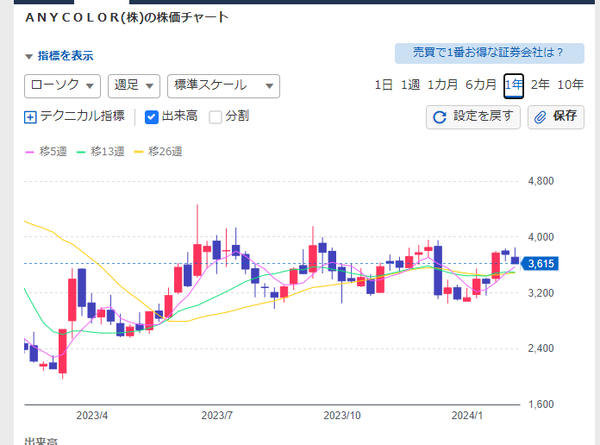Viewport: 600px width, 445px height.
Task: Enable the 分割 checkbox
Action: (215, 117)
